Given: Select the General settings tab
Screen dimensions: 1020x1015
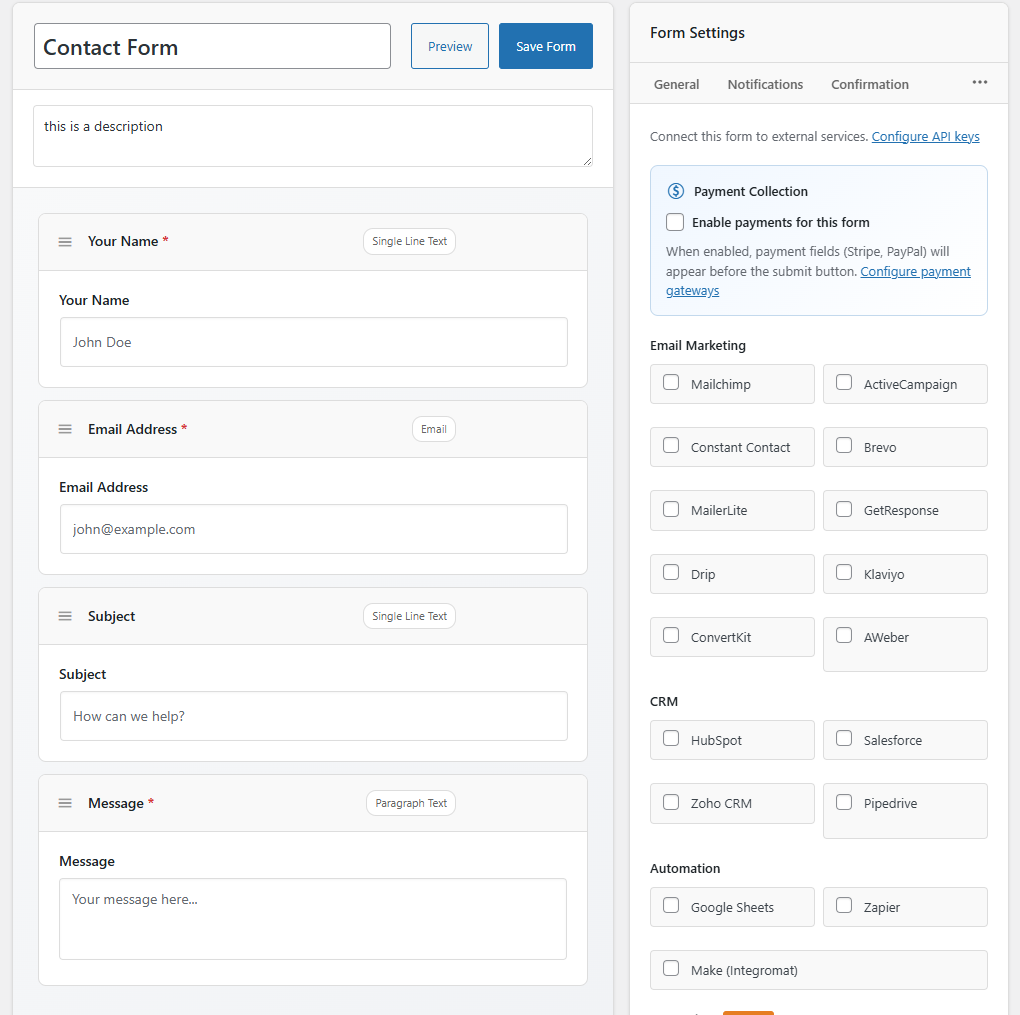Looking at the screenshot, I should click(676, 84).
